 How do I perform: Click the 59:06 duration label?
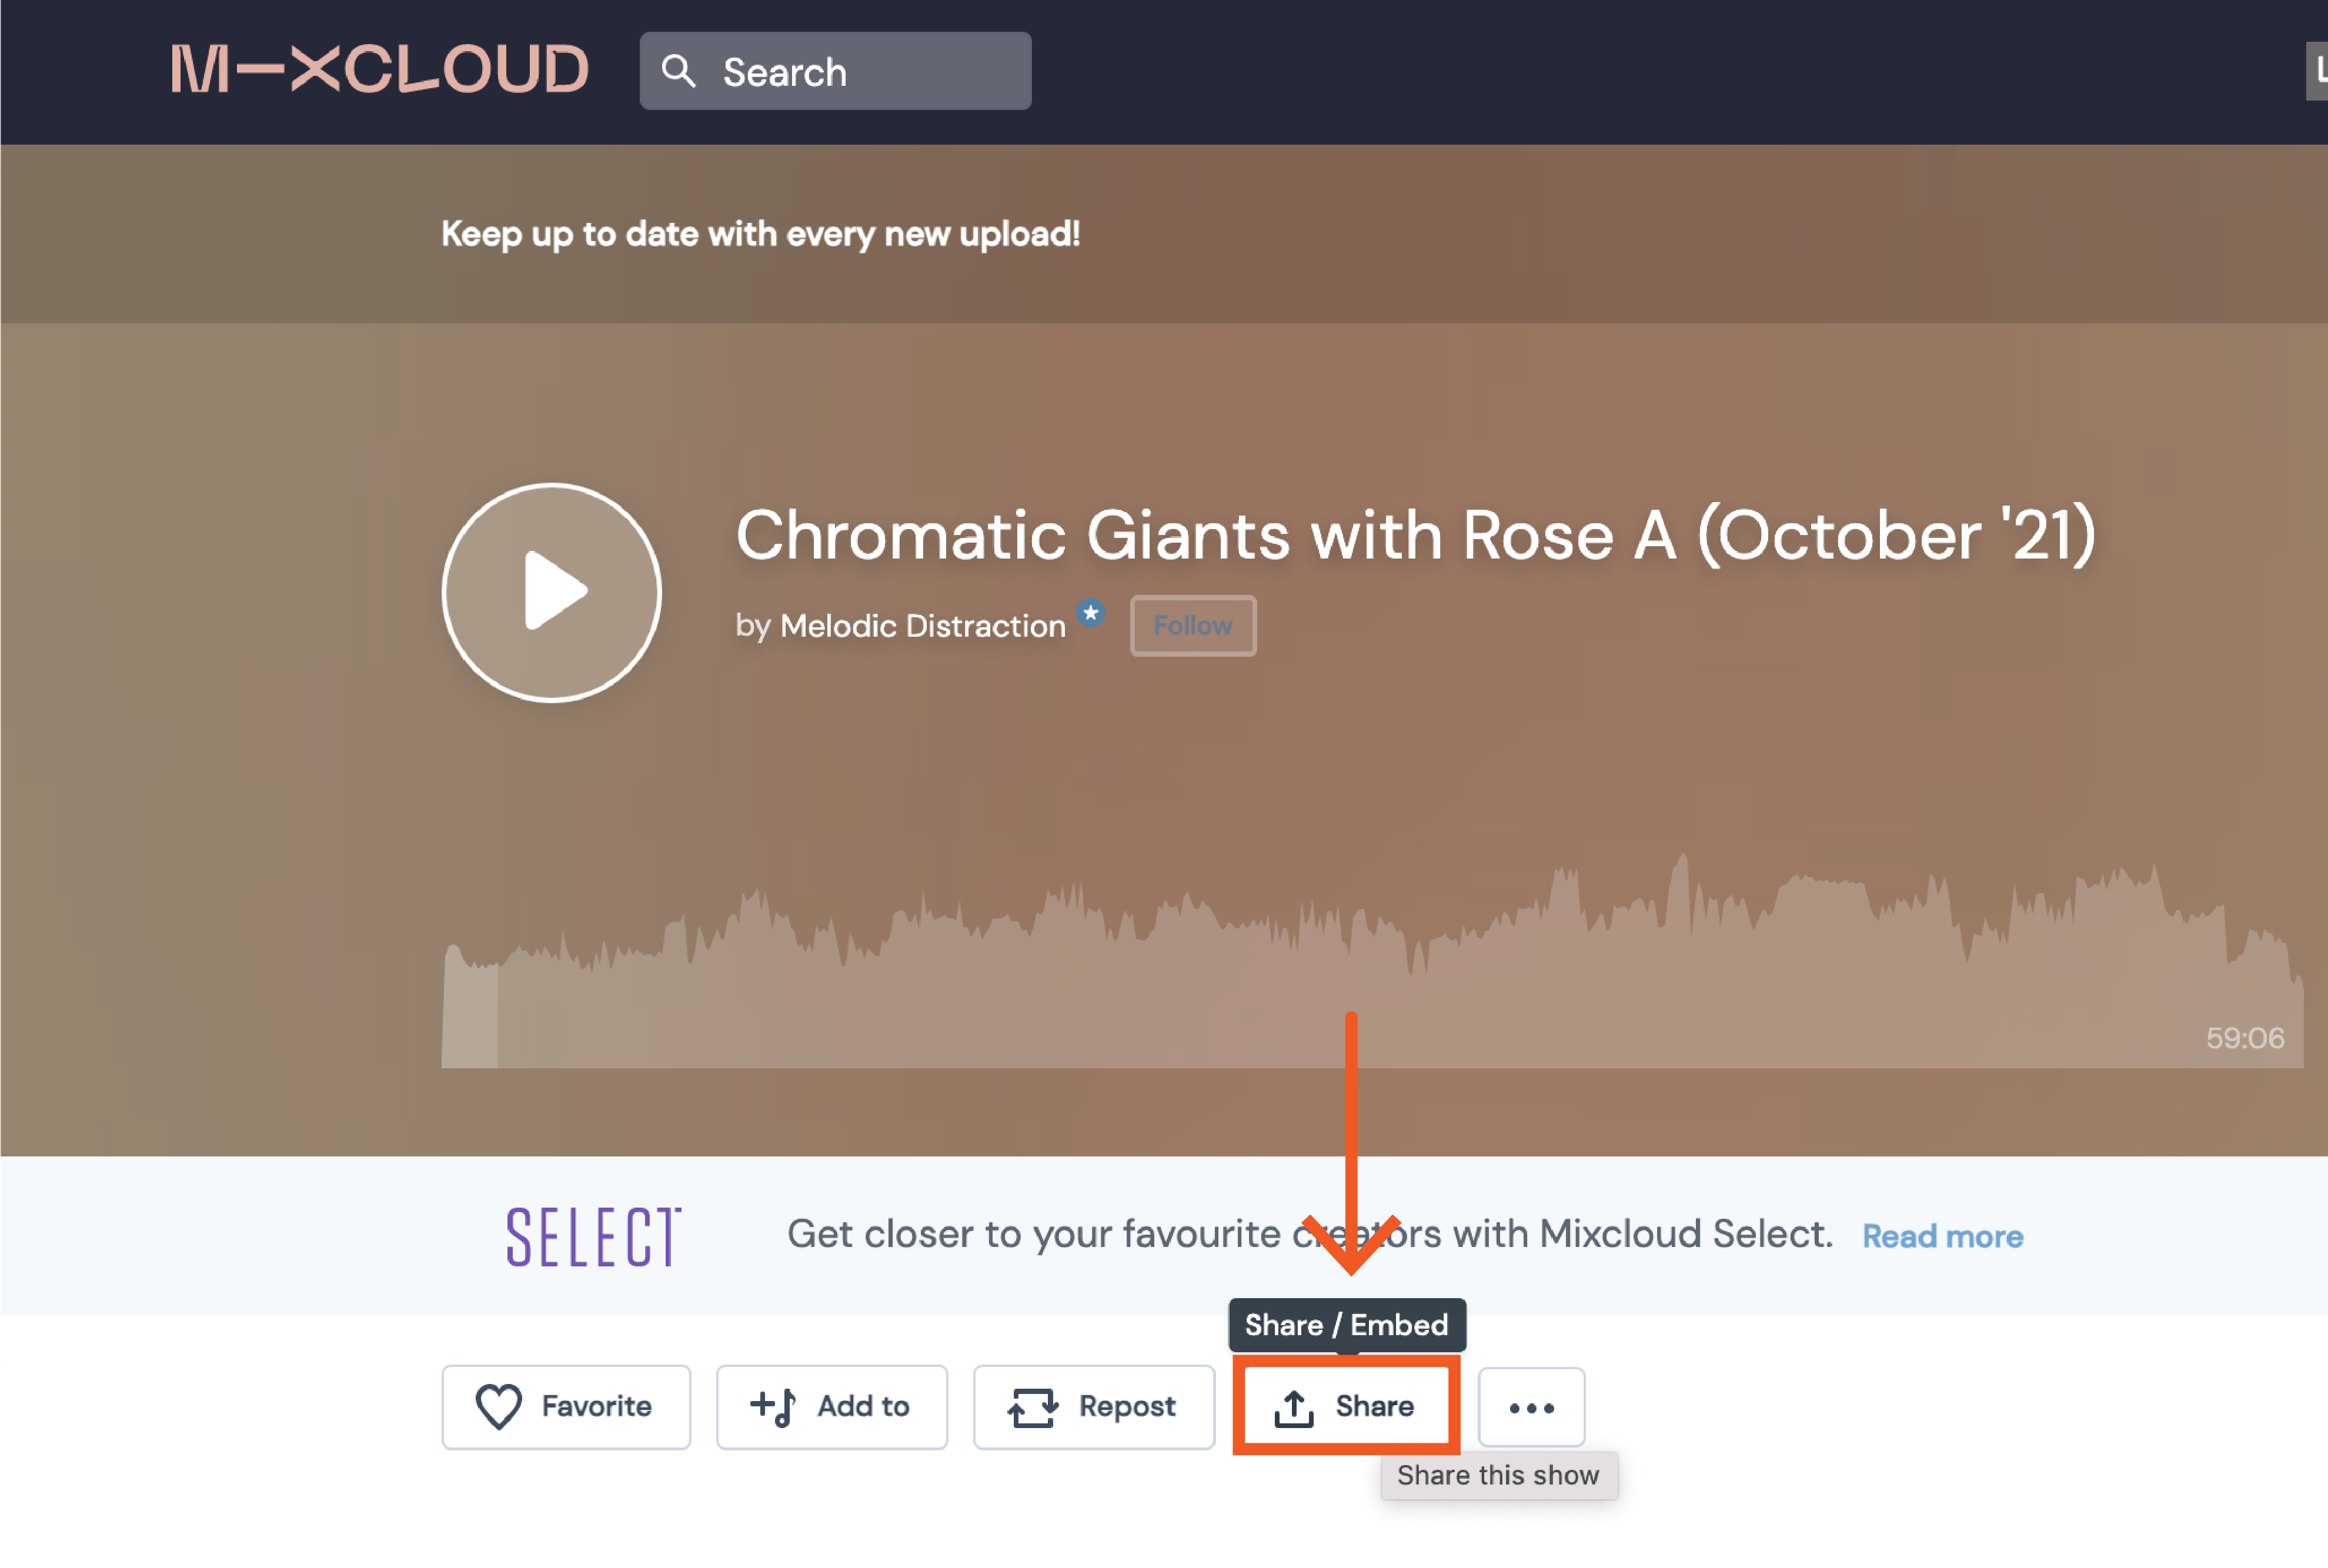2244,1038
